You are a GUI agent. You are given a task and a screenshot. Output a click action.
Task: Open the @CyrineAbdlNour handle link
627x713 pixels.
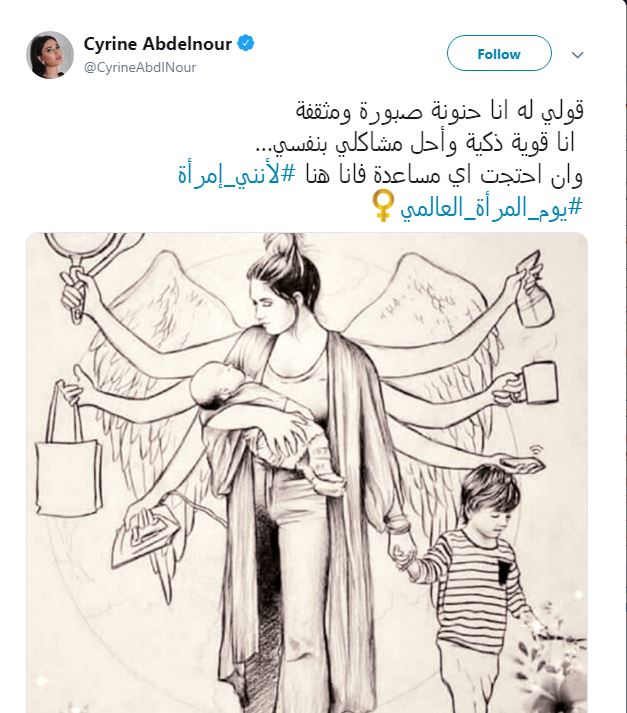(140, 68)
